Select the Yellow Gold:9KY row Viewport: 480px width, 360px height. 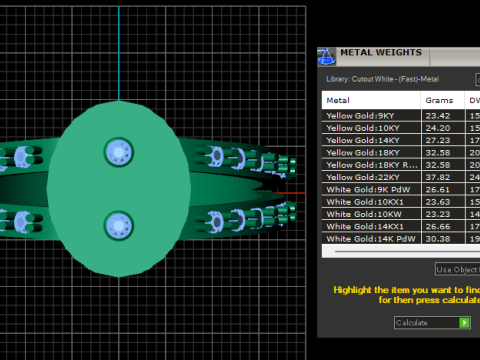401,116
